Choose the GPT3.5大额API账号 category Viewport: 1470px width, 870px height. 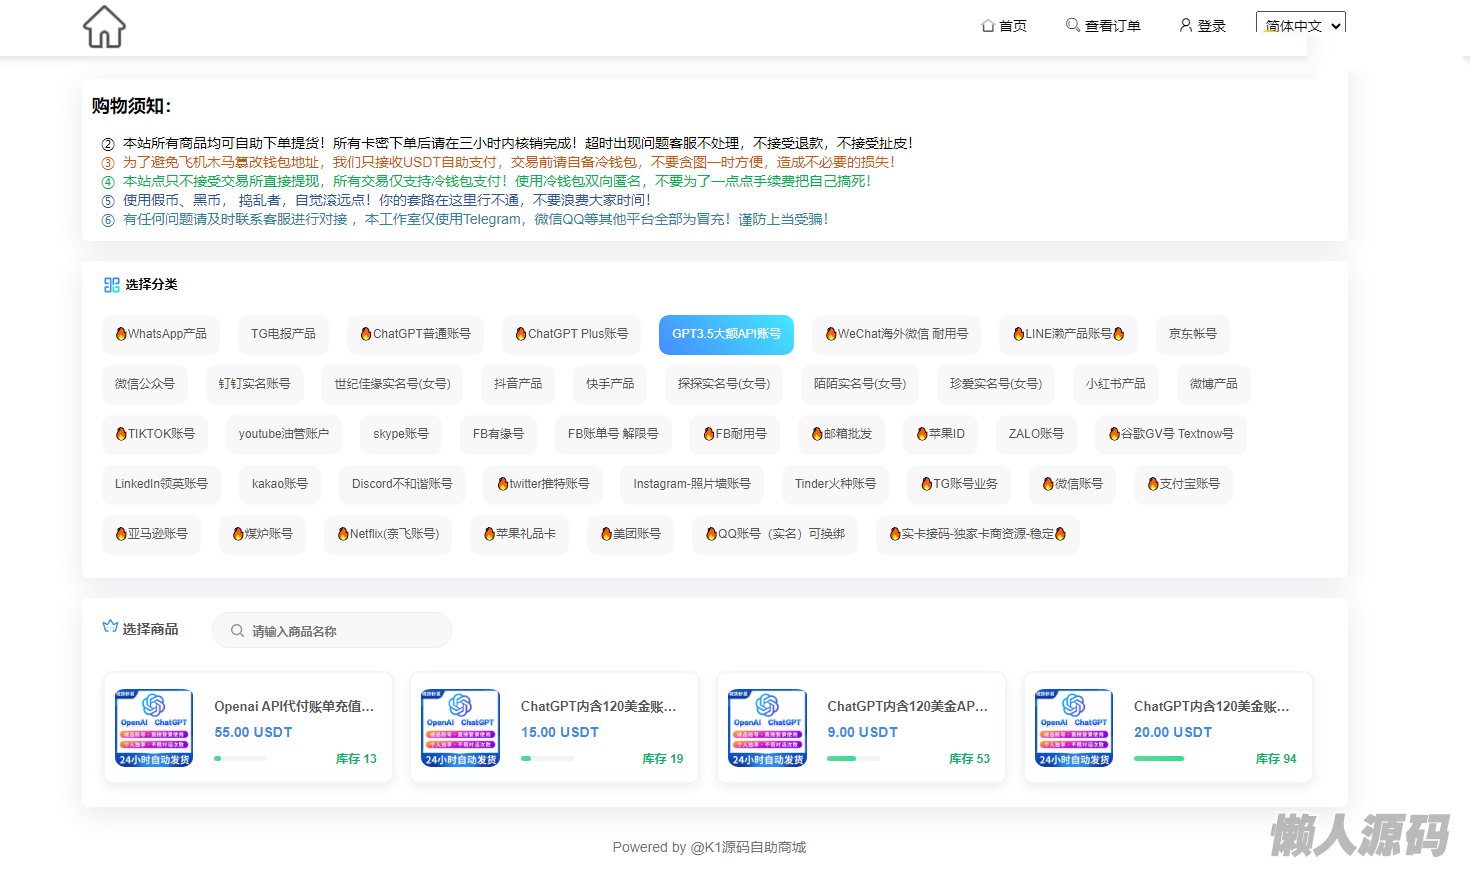tap(726, 334)
